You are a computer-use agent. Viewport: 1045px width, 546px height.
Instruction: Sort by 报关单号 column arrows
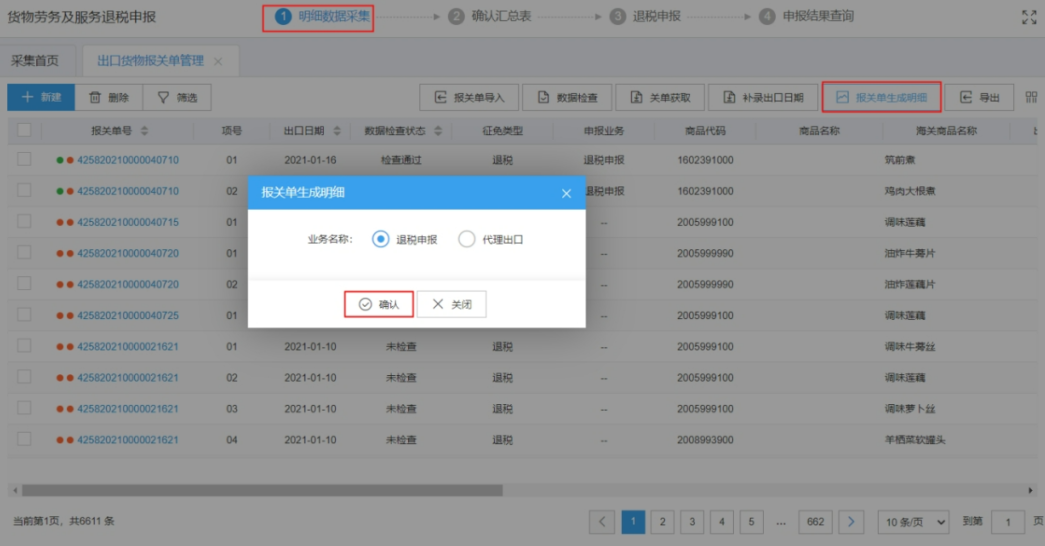(145, 131)
